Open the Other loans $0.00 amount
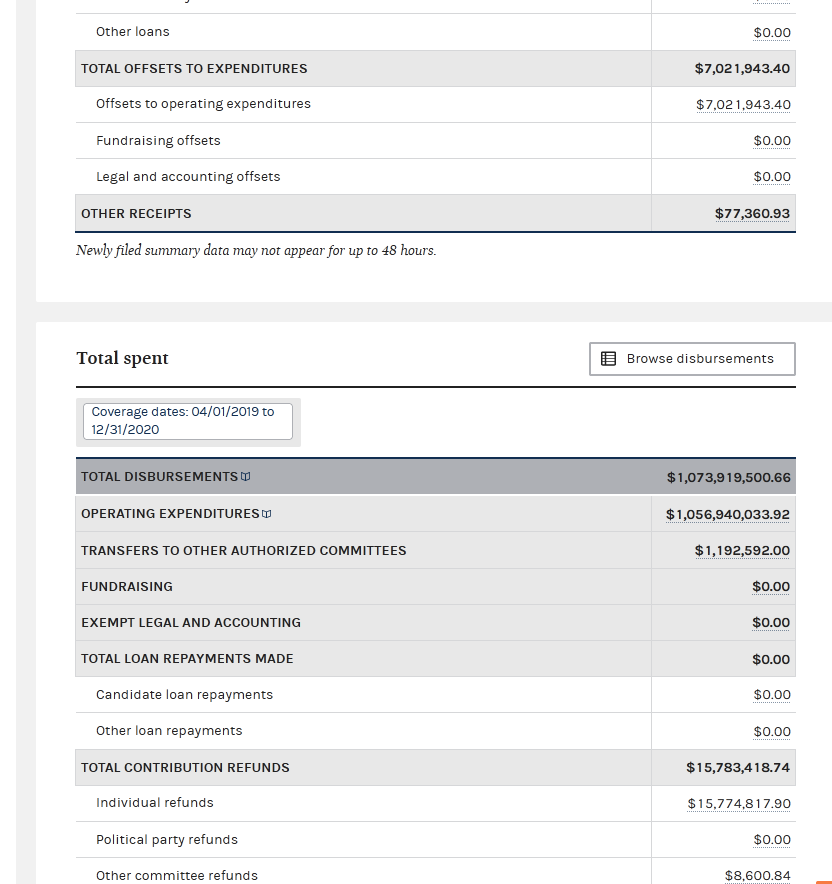The width and height of the screenshot is (832, 884). tap(772, 33)
